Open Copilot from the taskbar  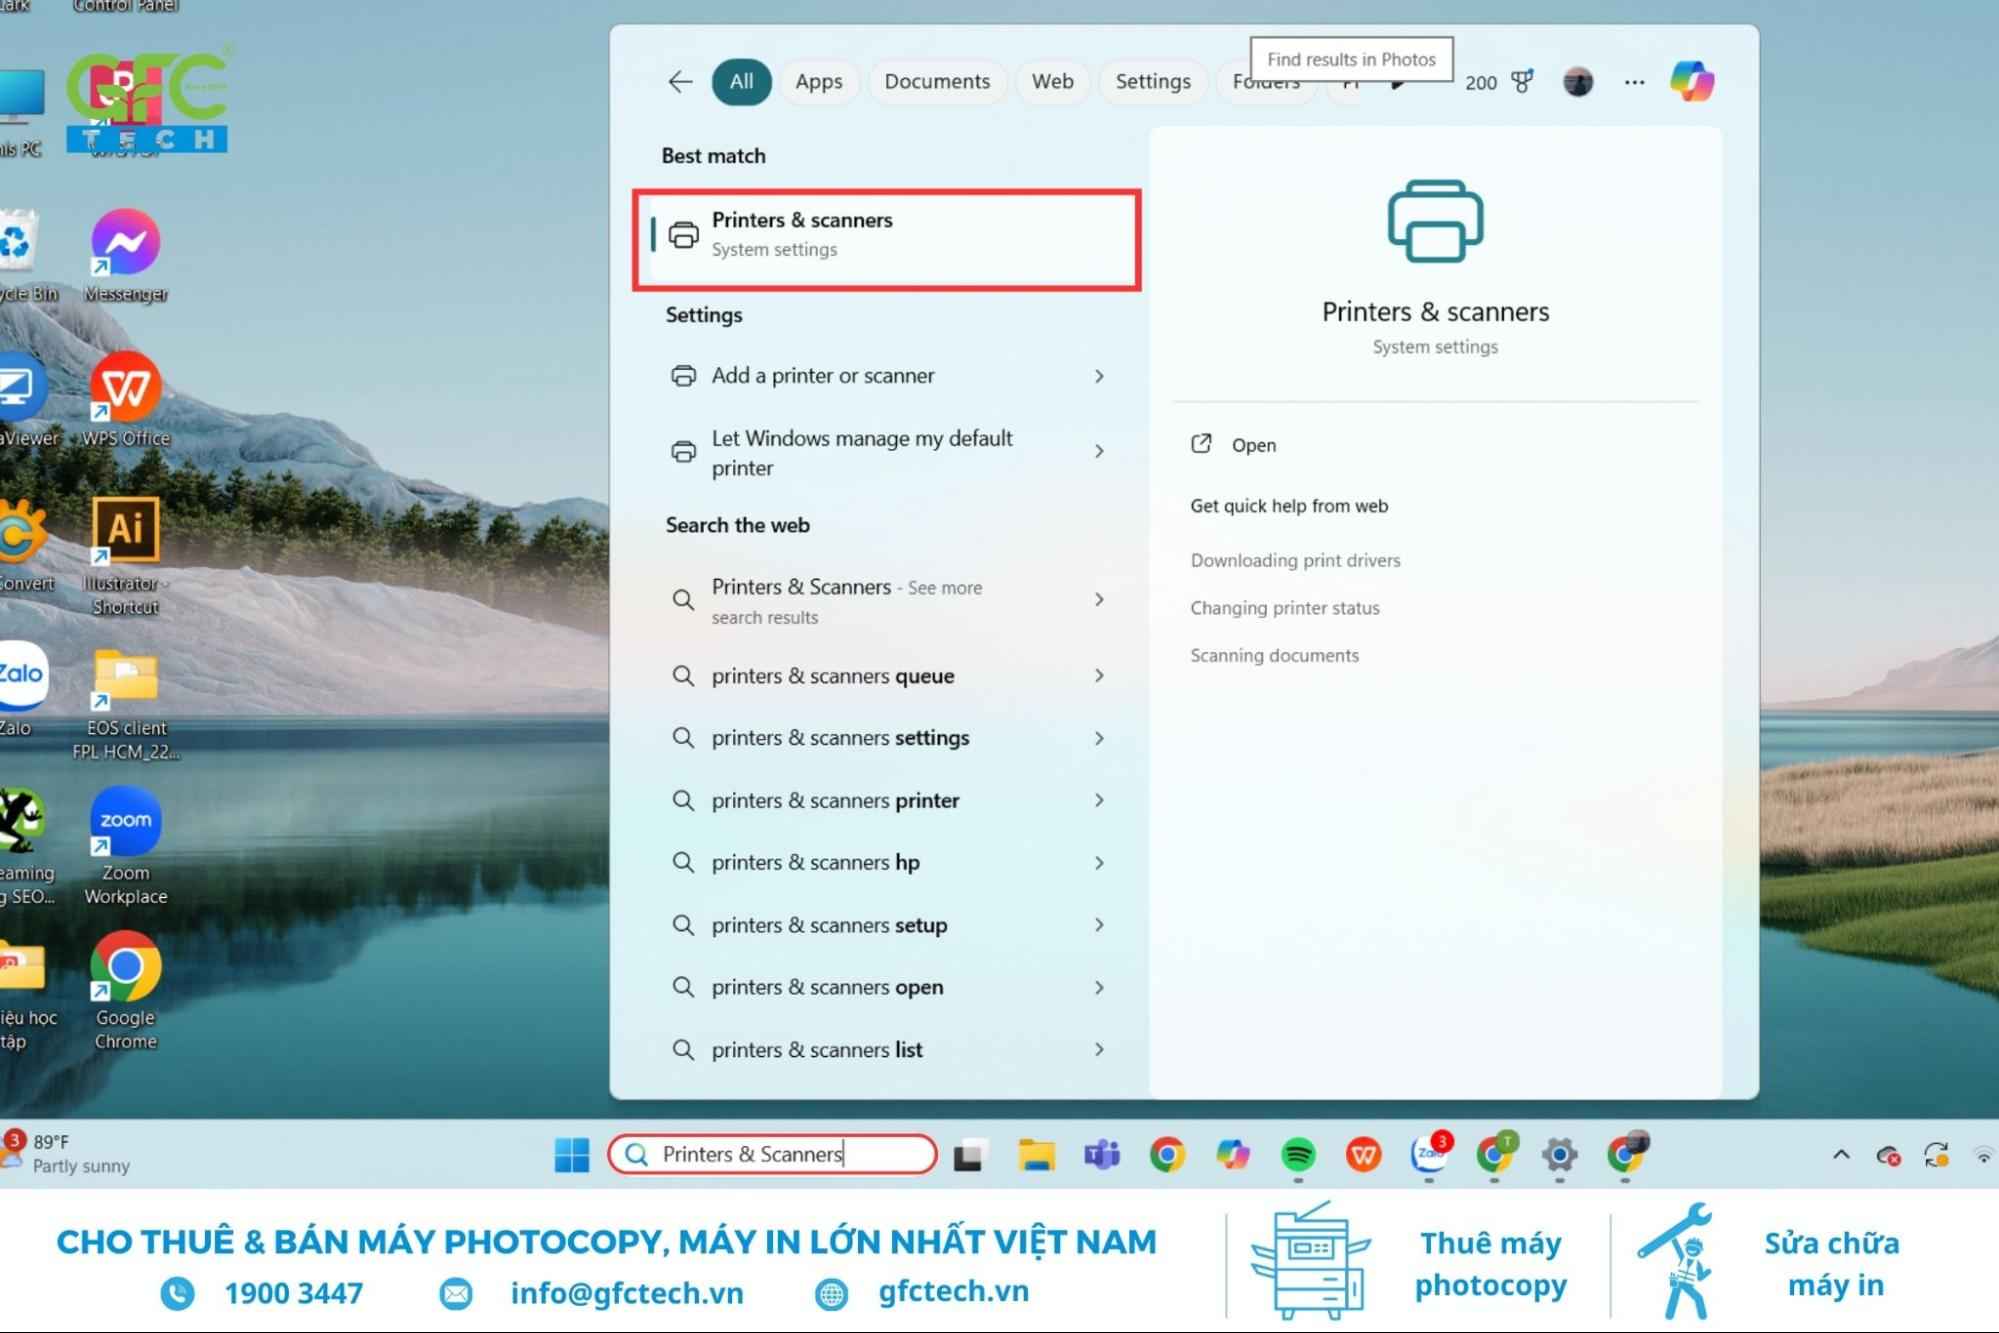pos(1232,1156)
